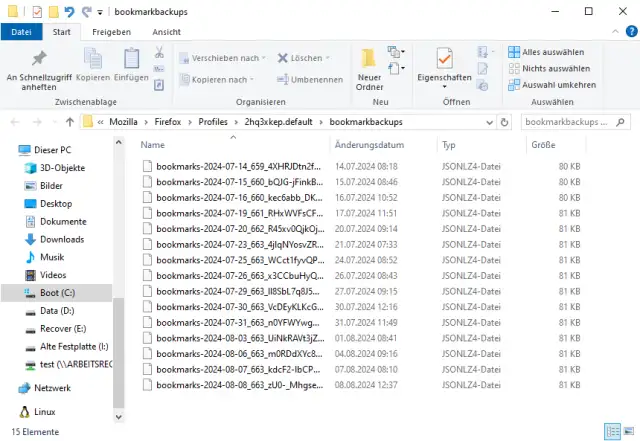
Task: Collapse the ribbon with the chevron
Action: click(615, 31)
